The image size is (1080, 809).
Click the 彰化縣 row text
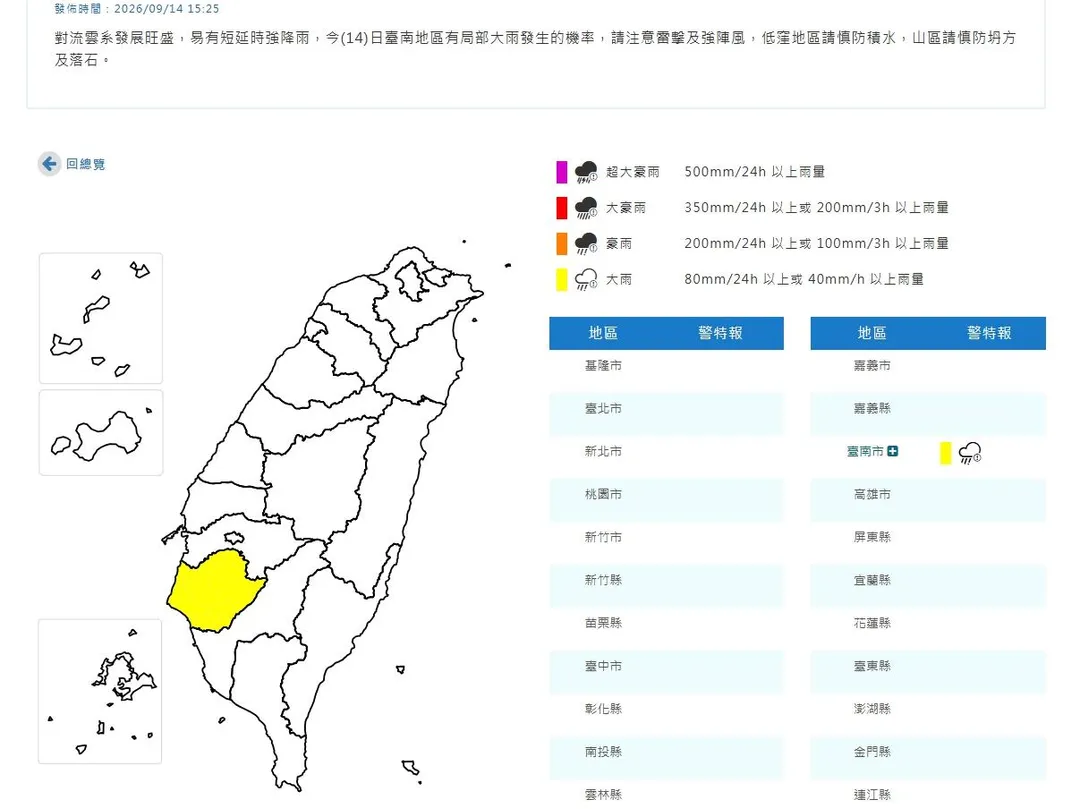603,708
